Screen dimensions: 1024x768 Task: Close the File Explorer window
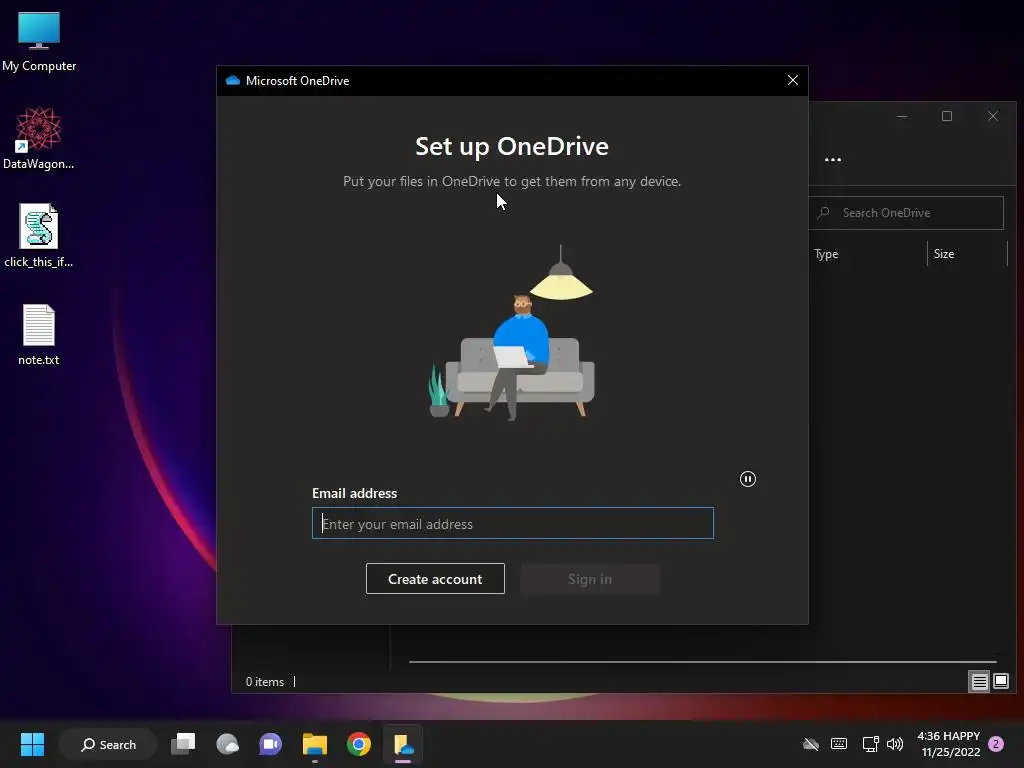tap(993, 116)
